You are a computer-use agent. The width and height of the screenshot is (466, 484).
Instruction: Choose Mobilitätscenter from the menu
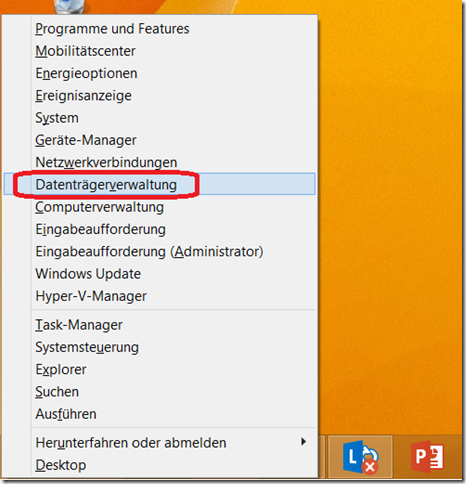click(159, 51)
